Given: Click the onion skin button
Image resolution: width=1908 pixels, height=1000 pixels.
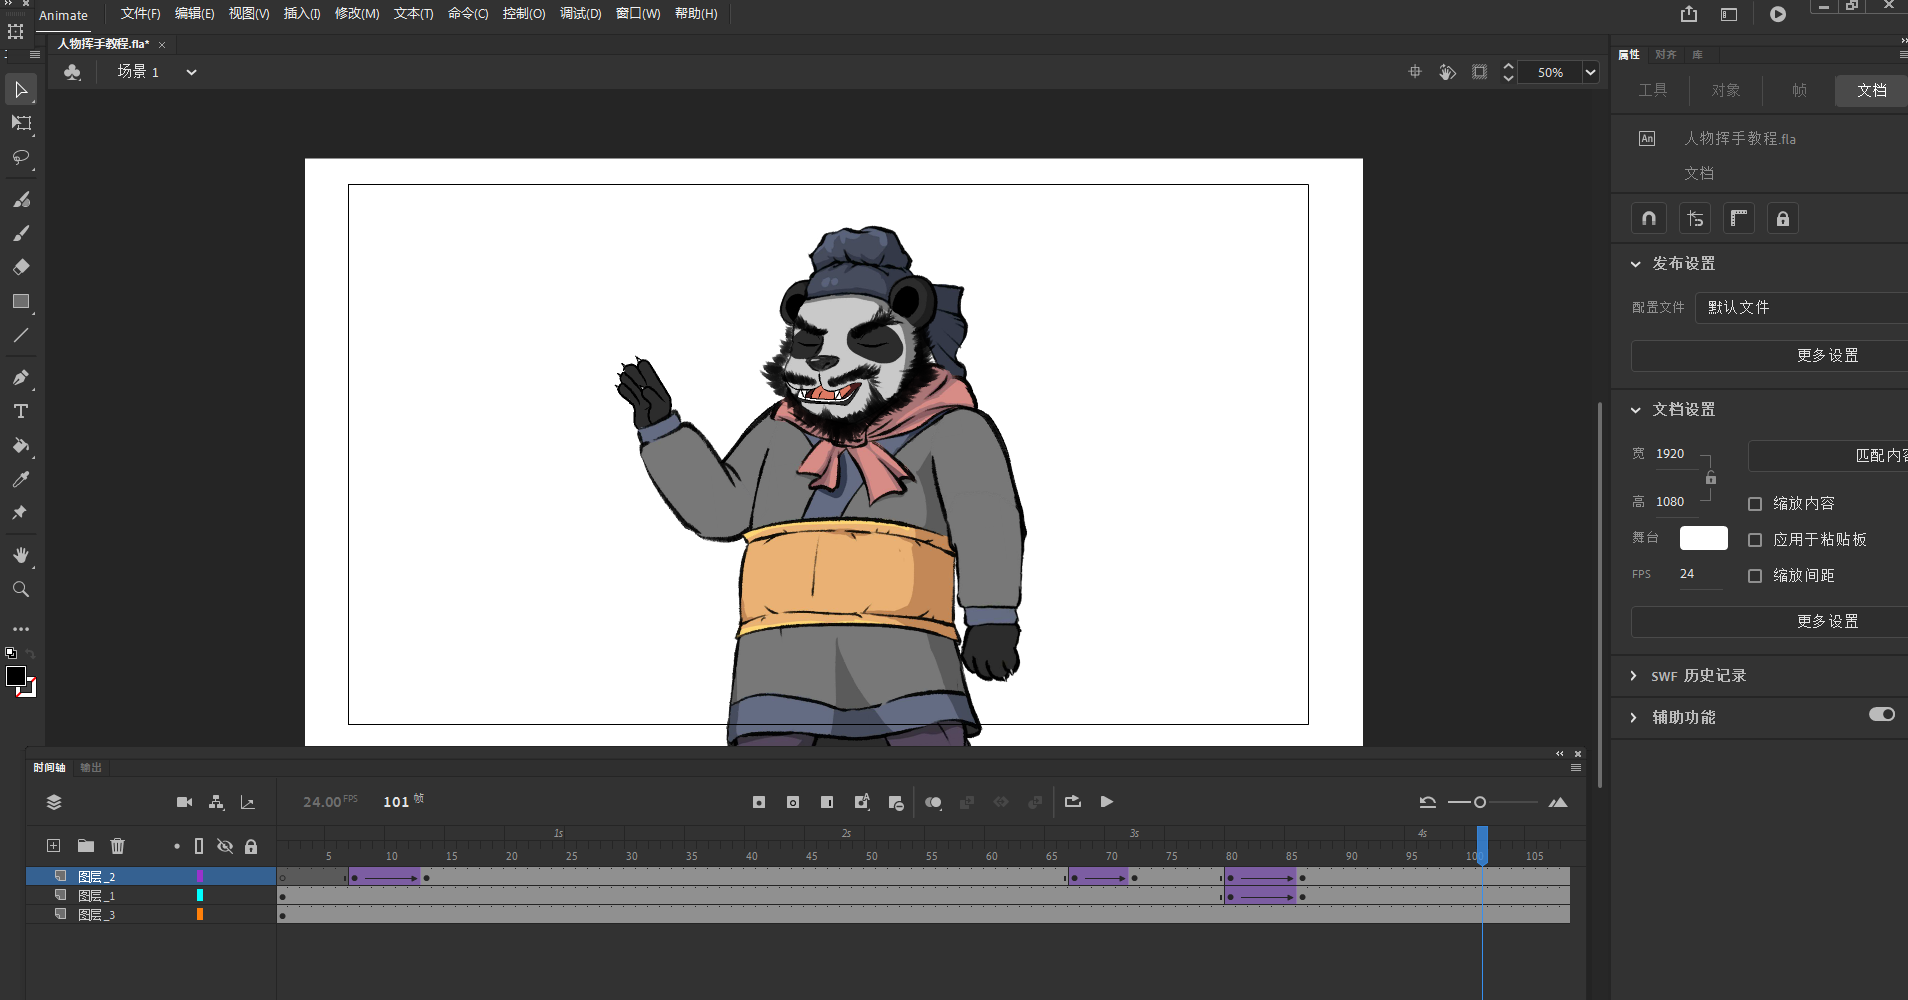Looking at the screenshot, I should pos(933,802).
